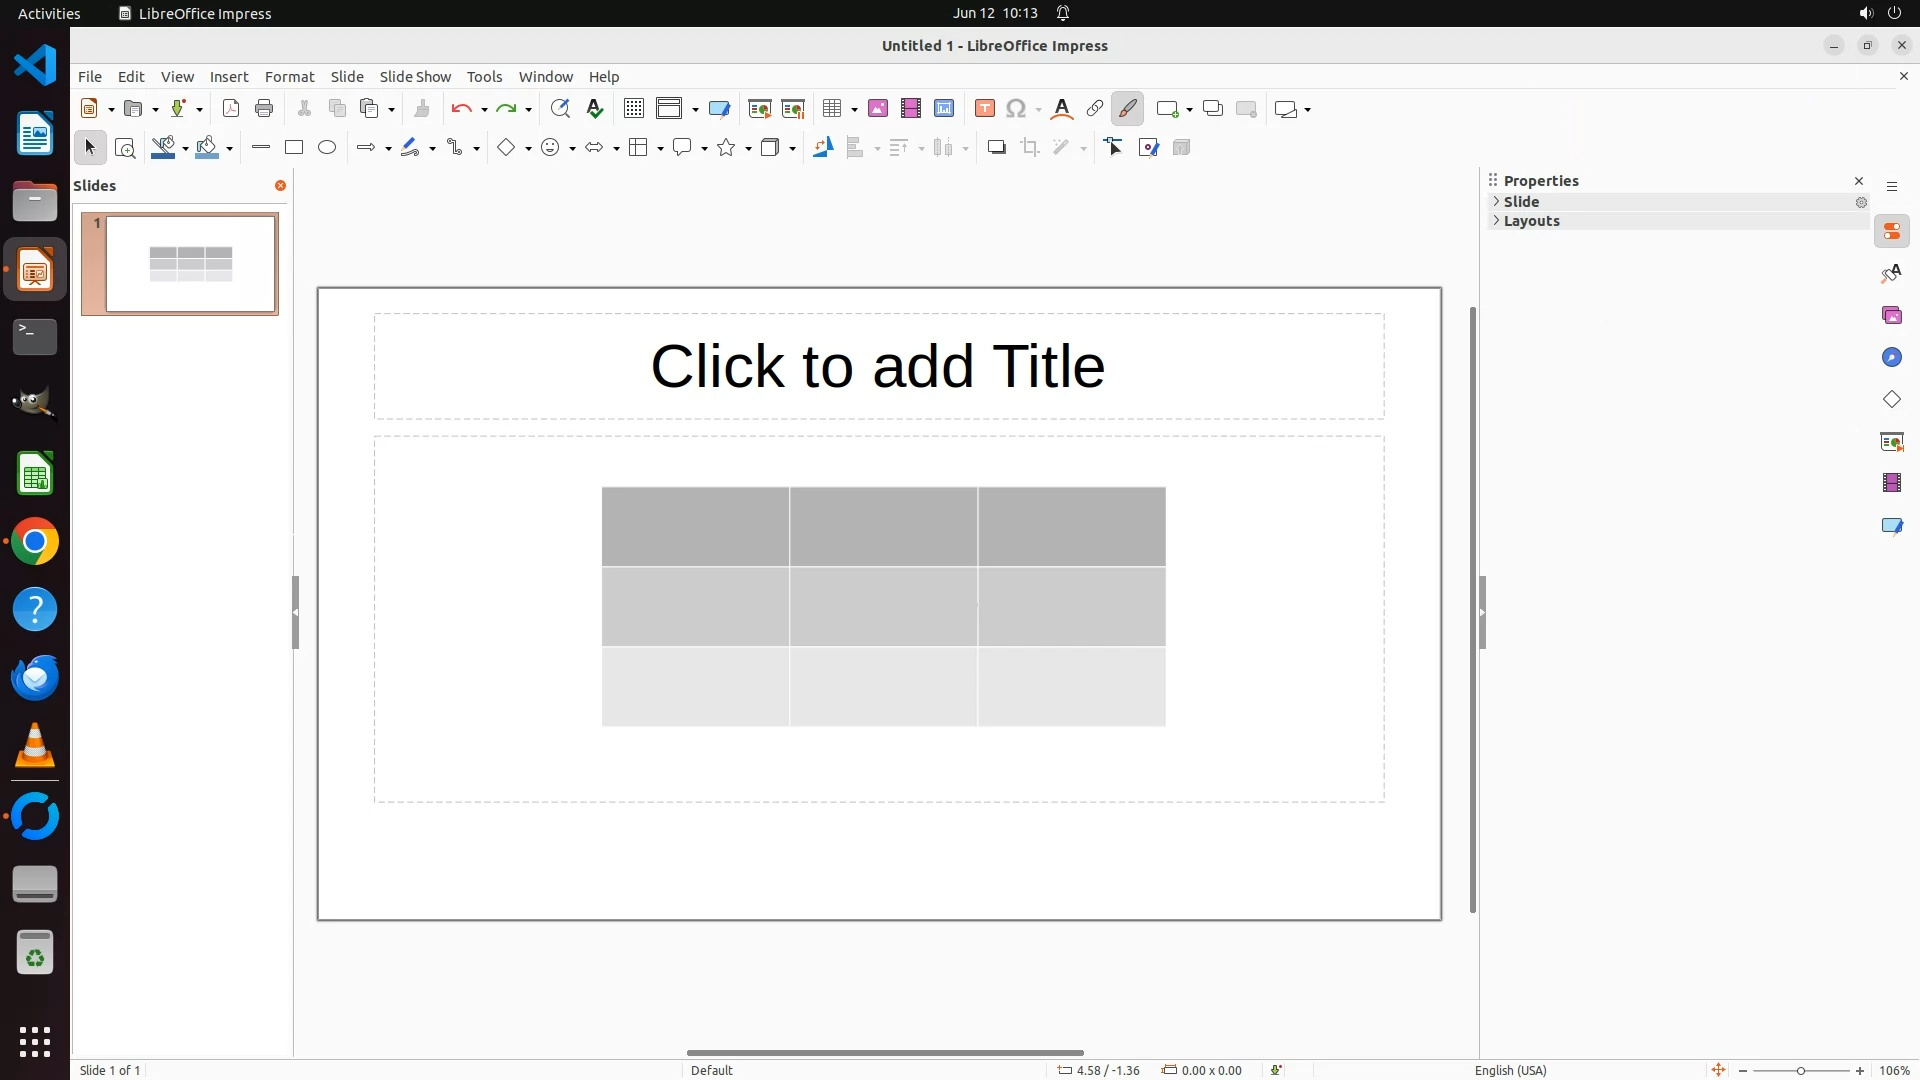Select the Ellipse drawing tool
Viewport: 1920px width, 1080px height.
tap(327, 148)
